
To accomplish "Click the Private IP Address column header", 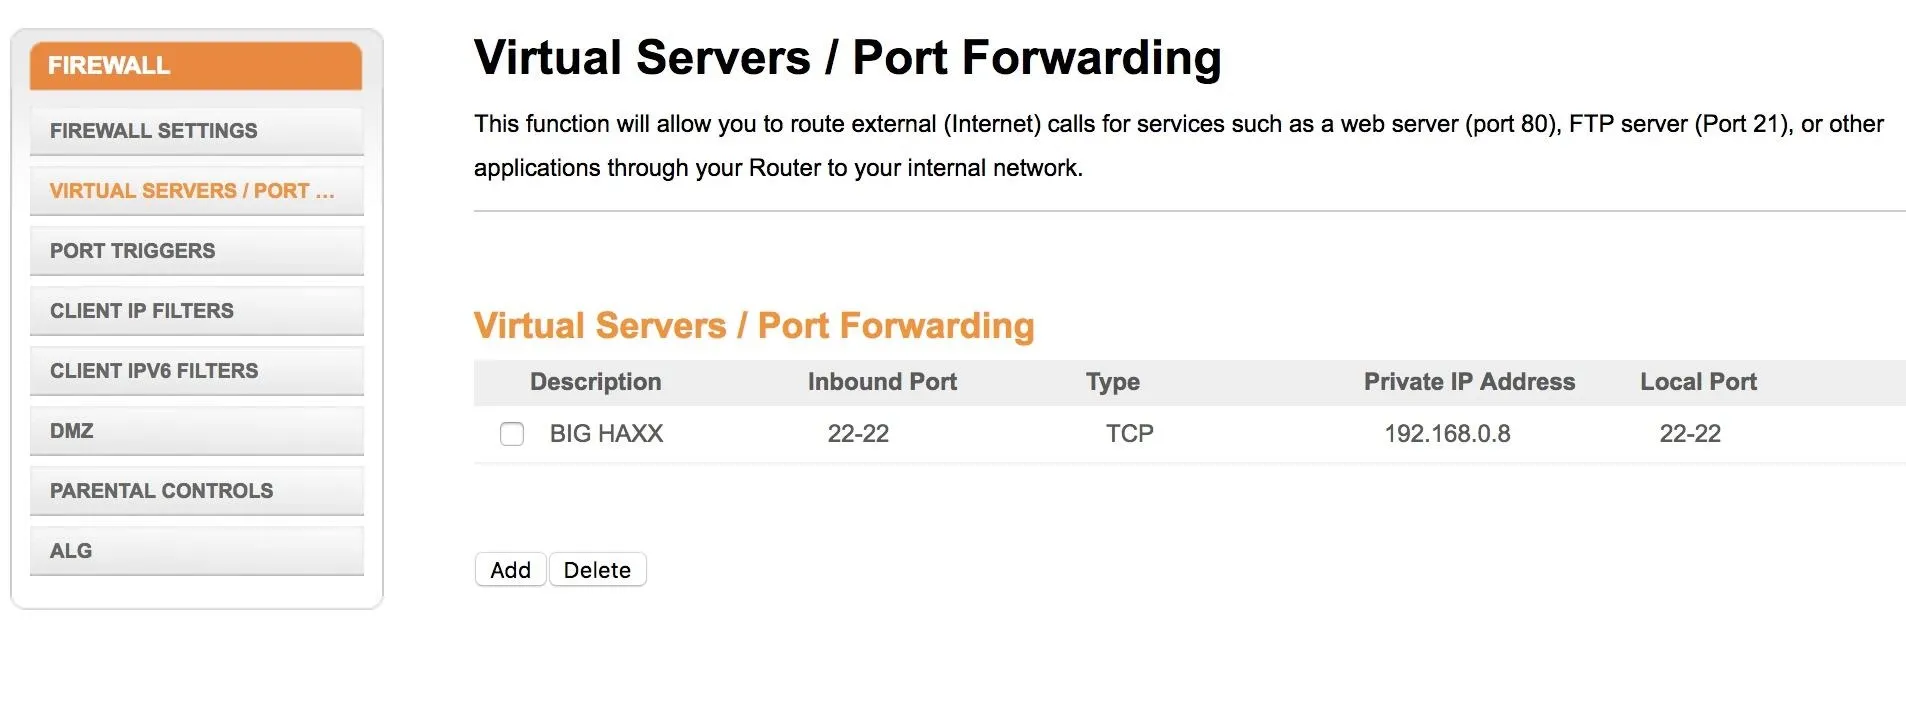I will [x=1469, y=382].
